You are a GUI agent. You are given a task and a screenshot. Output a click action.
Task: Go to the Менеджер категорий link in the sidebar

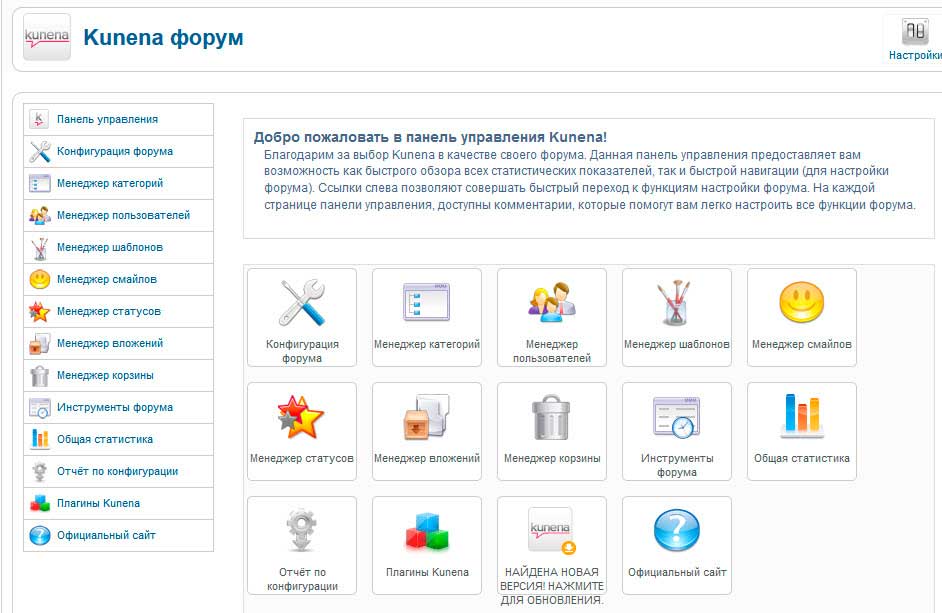pyautogui.click(x=110, y=183)
